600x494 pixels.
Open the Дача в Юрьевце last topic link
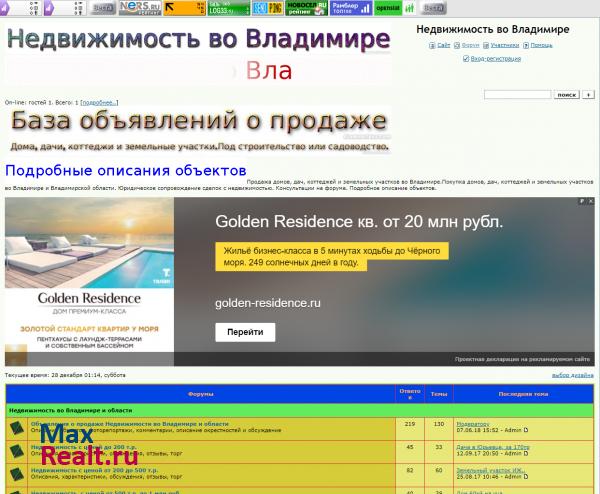coord(493,447)
